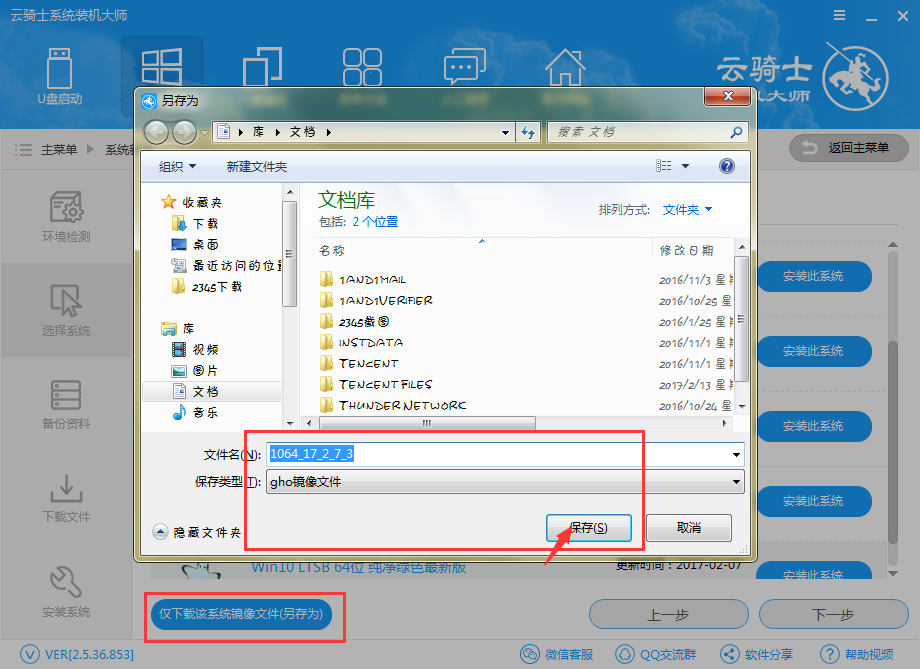Collapse folders with 隐藏文件夹

click(x=197, y=532)
